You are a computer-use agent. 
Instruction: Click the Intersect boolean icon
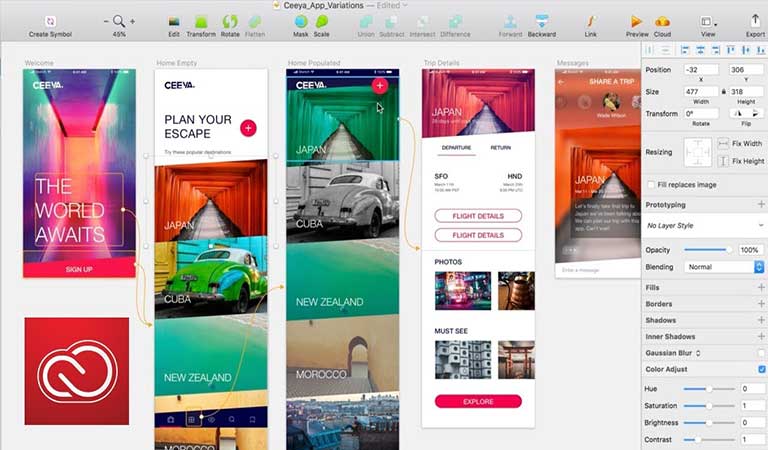(422, 22)
